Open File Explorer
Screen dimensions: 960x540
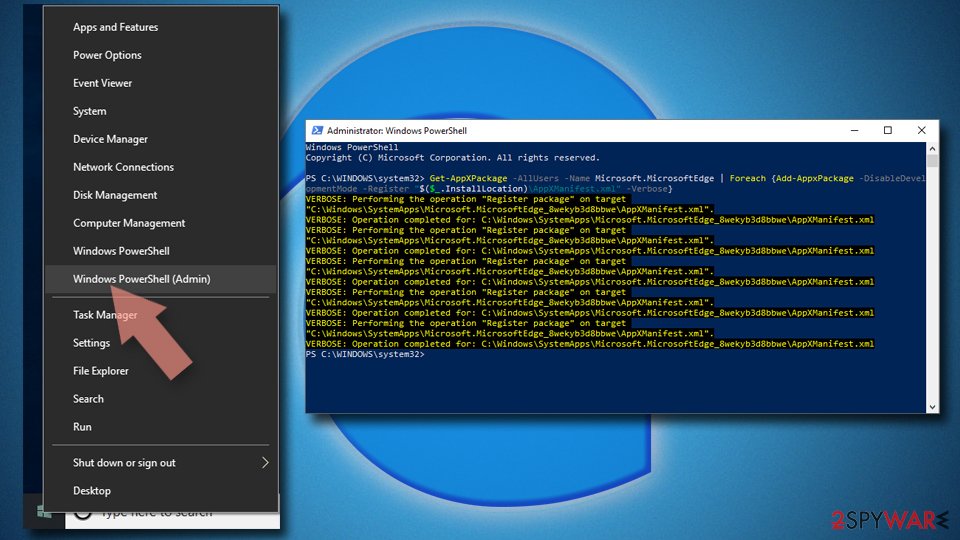tap(100, 371)
